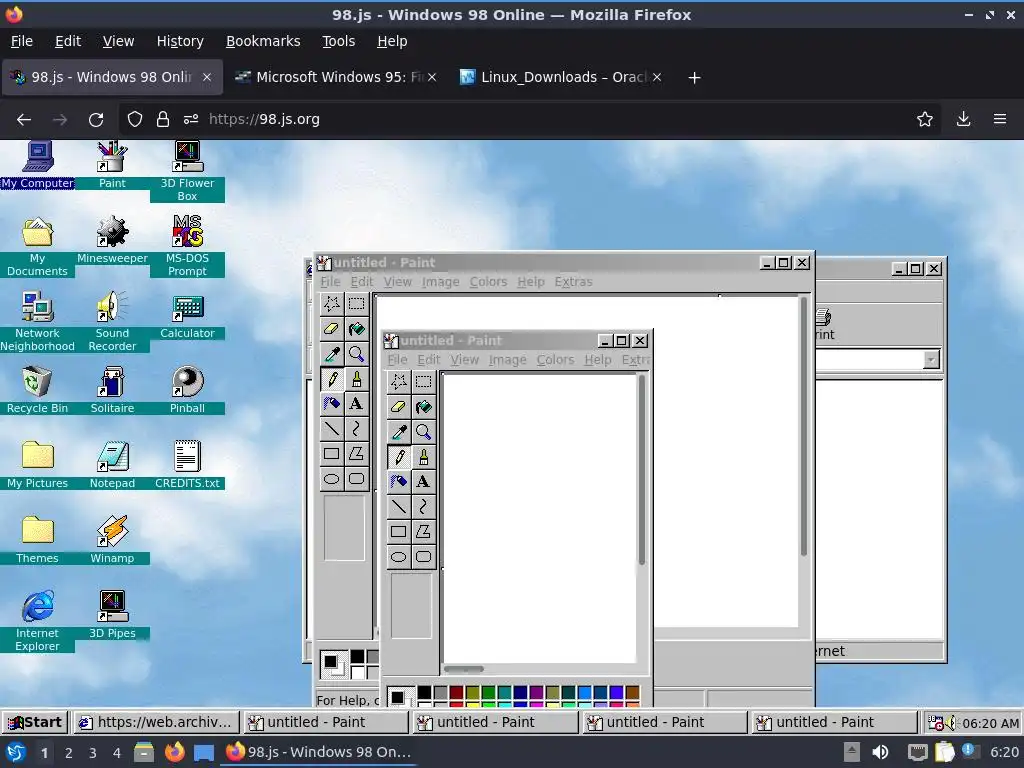This screenshot has width=1024, height=768.
Task: Select Pencil tool in back Paint window
Action: point(332,379)
